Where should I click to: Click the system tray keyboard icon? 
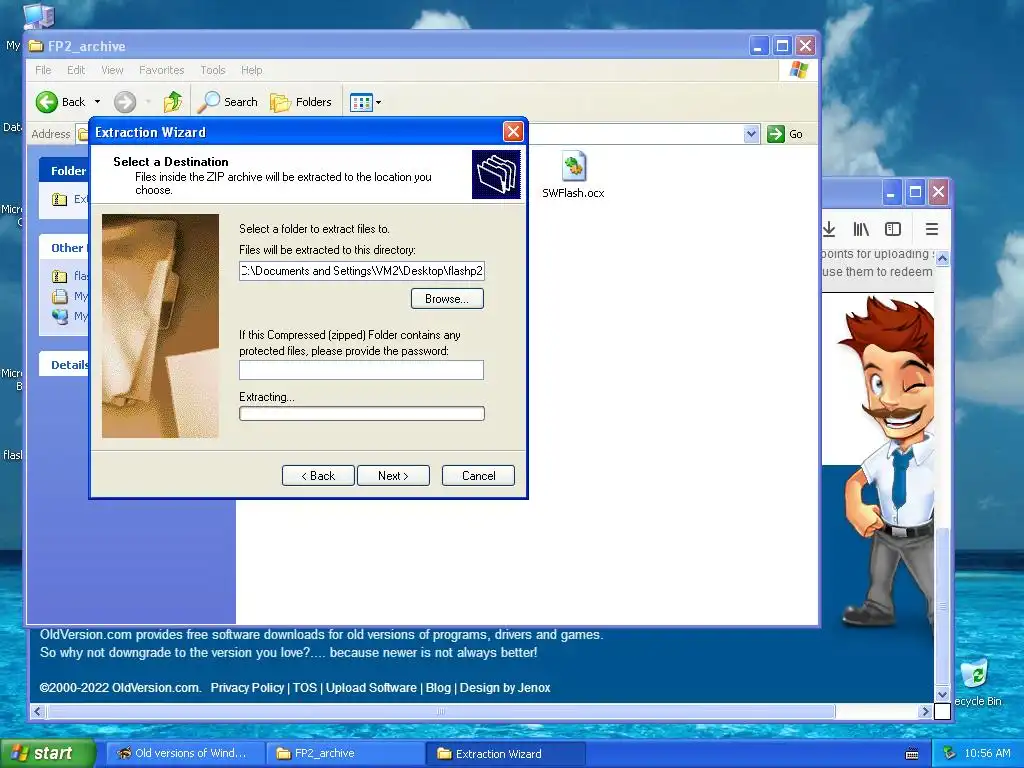[912, 754]
